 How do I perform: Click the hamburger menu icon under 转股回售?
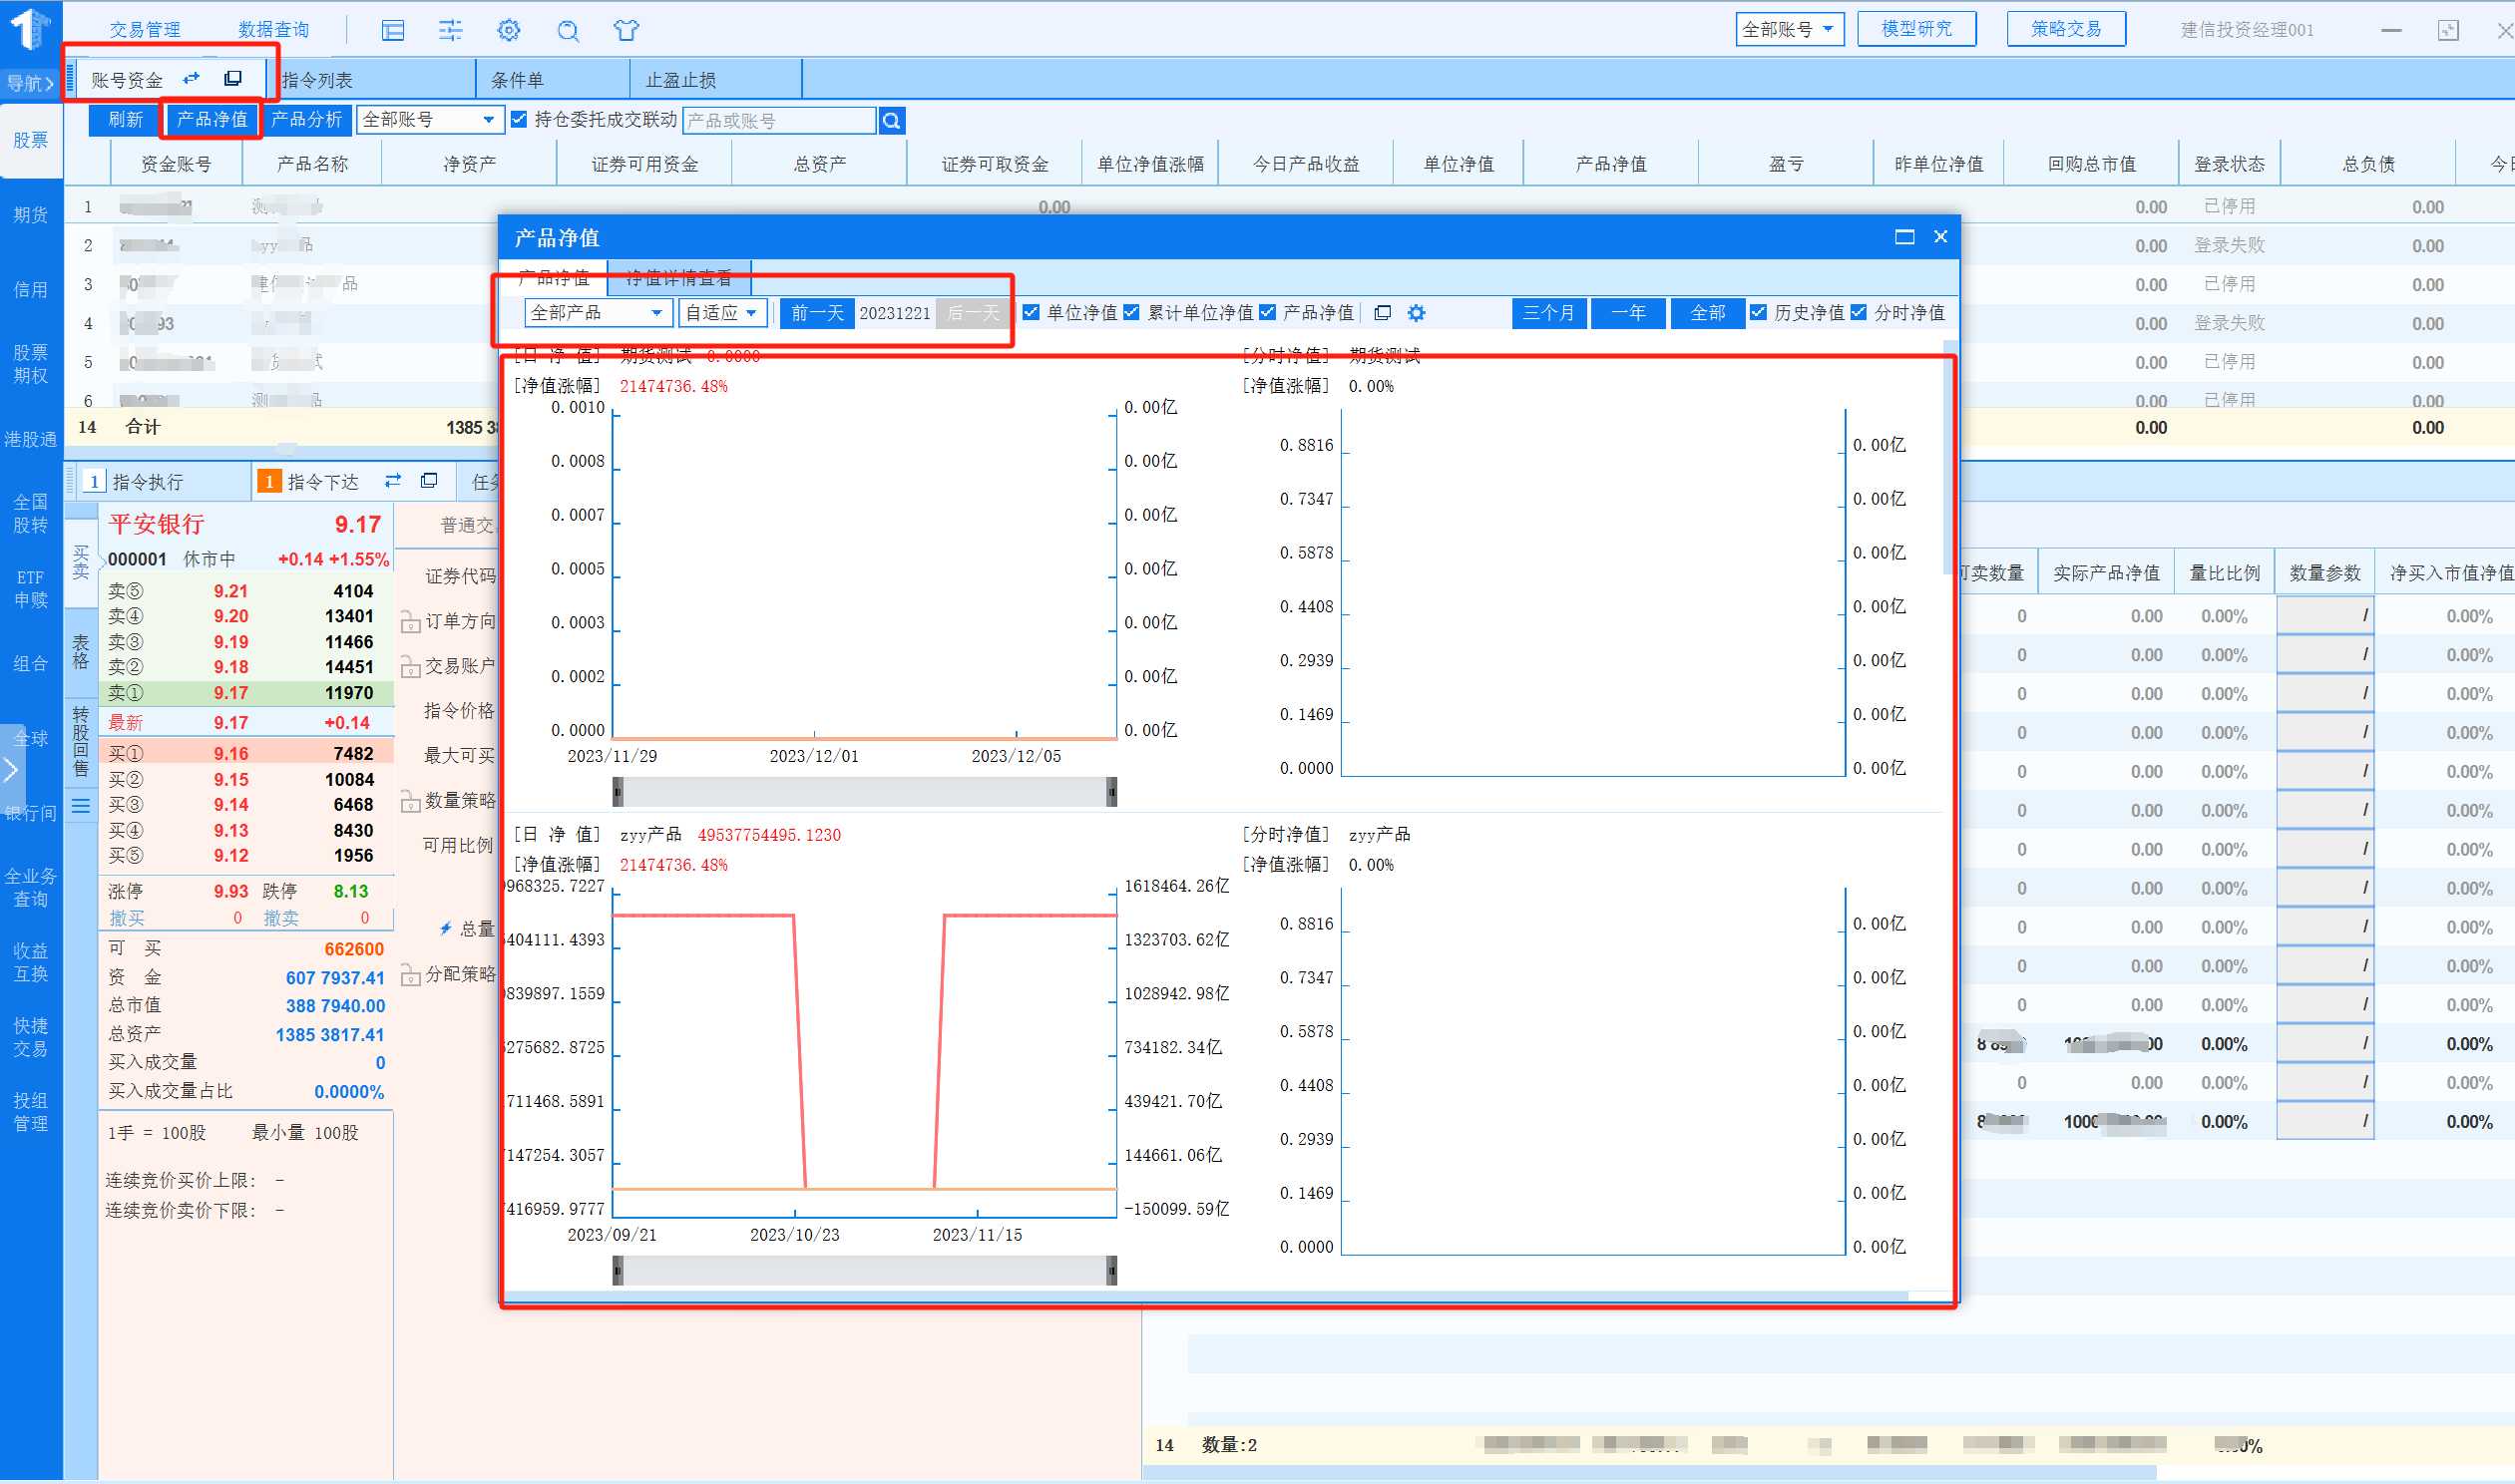click(81, 806)
